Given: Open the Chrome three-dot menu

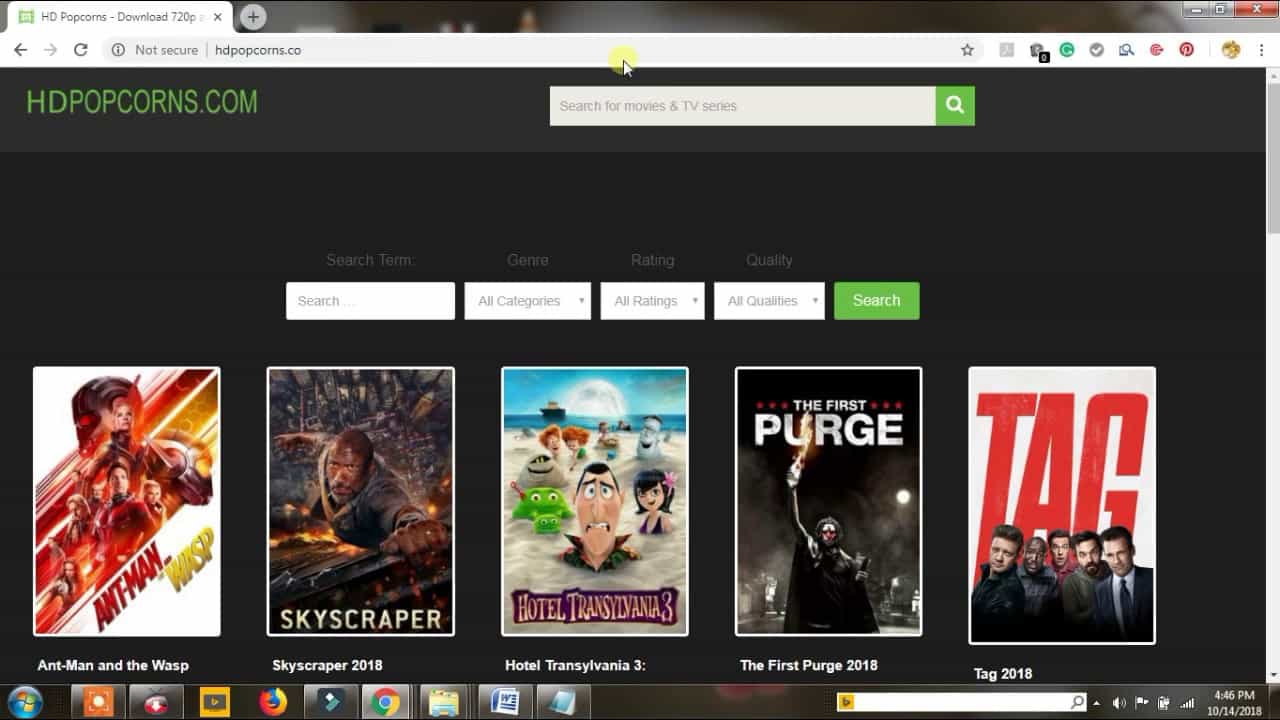Looking at the screenshot, I should click(x=1261, y=50).
